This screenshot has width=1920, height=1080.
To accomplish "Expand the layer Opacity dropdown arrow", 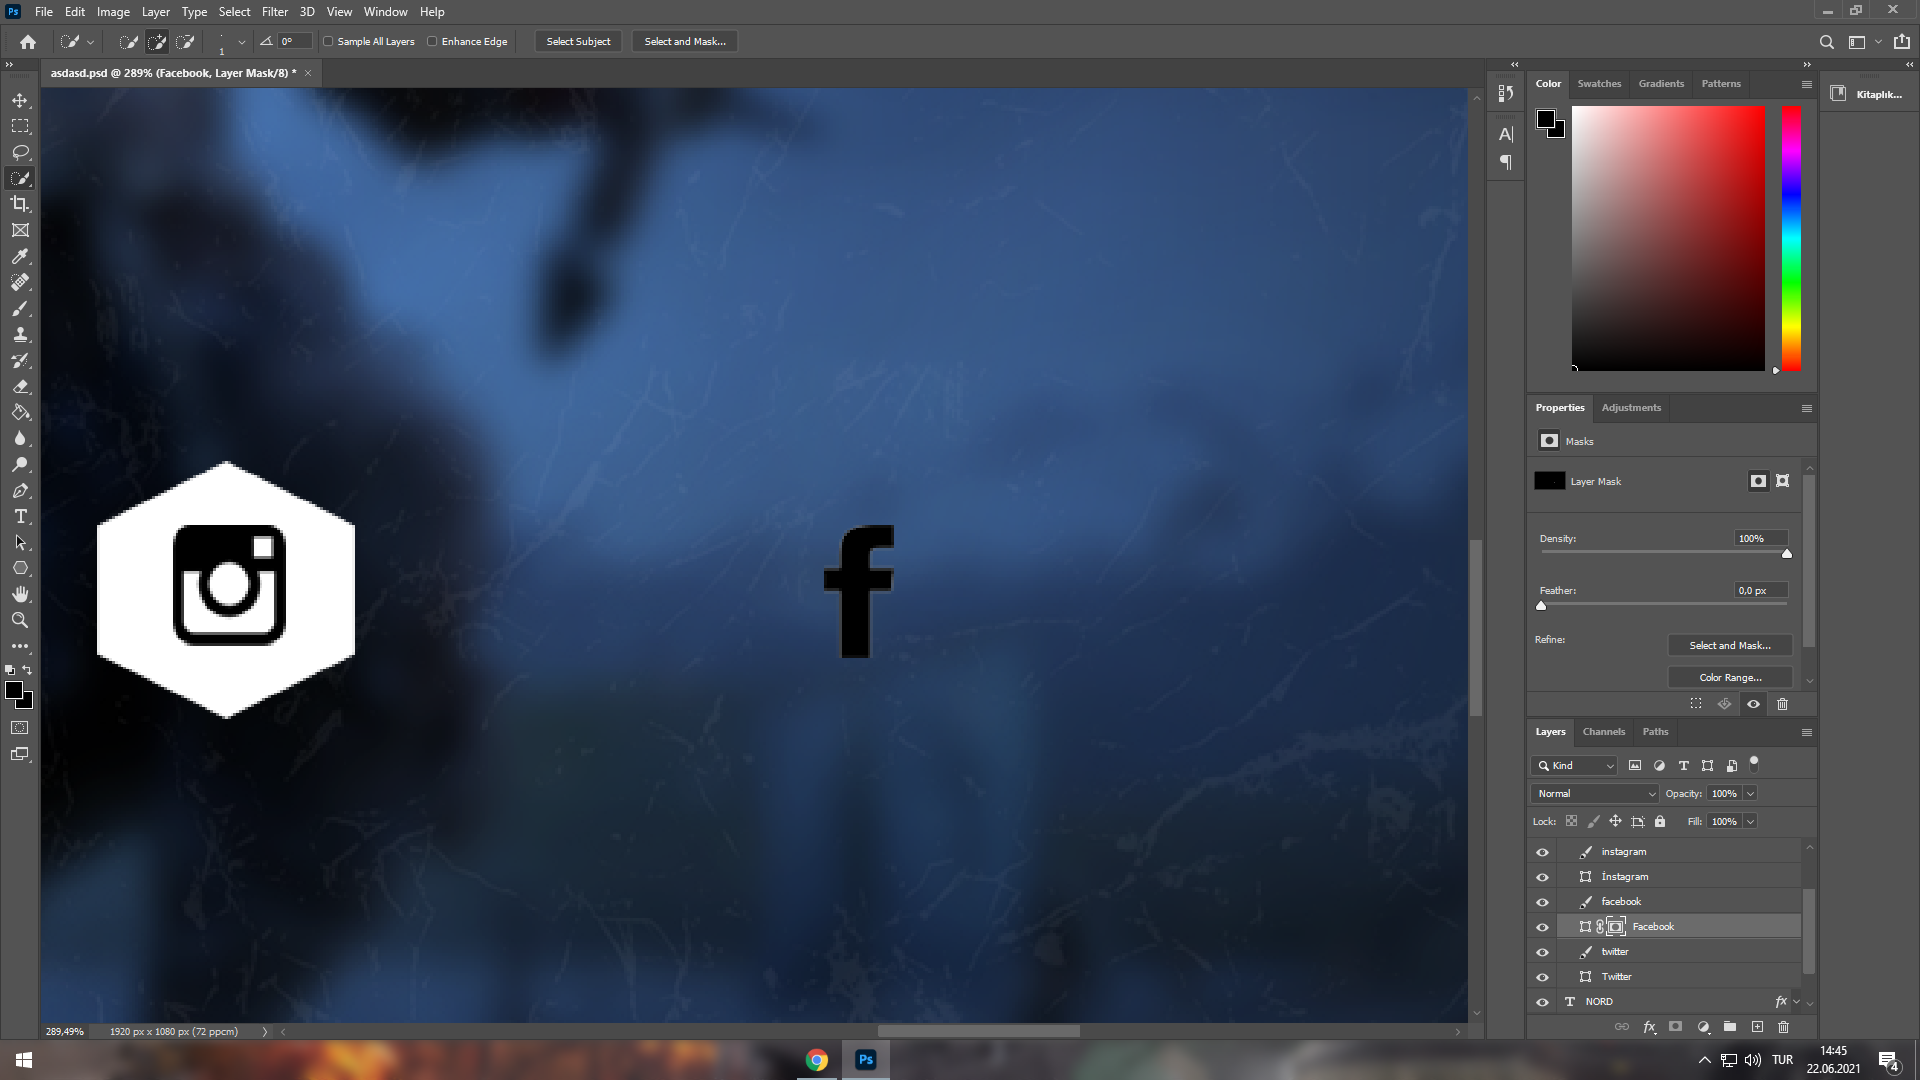I will coord(1750,793).
